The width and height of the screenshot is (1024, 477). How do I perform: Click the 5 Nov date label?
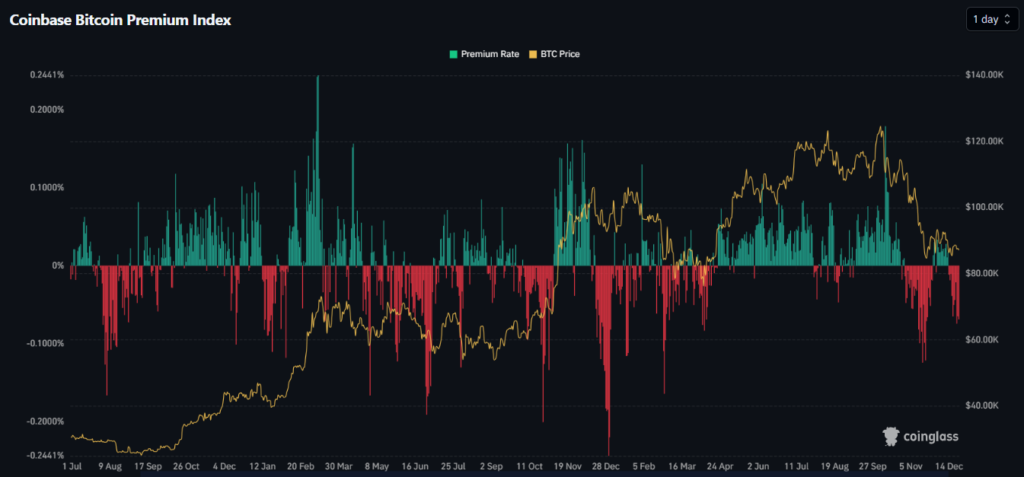click(x=910, y=467)
